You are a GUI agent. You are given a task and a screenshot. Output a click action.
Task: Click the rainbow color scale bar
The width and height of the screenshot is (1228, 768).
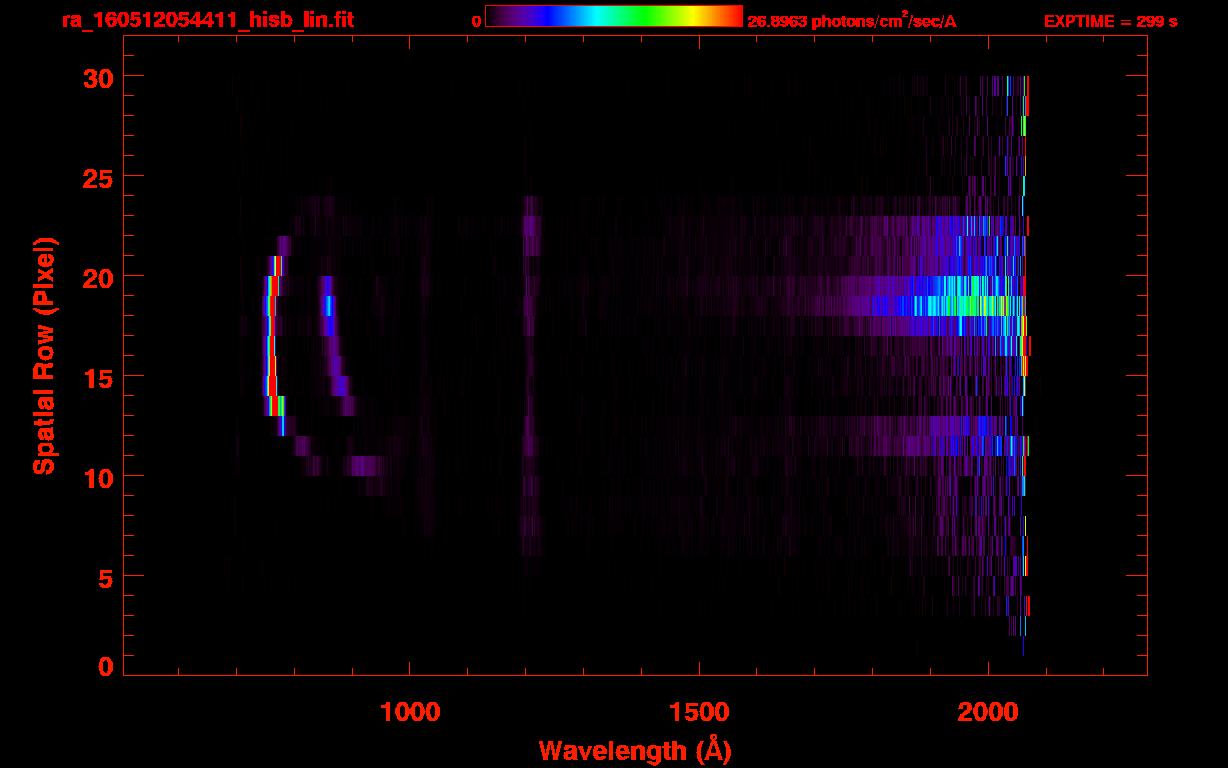tap(614, 16)
